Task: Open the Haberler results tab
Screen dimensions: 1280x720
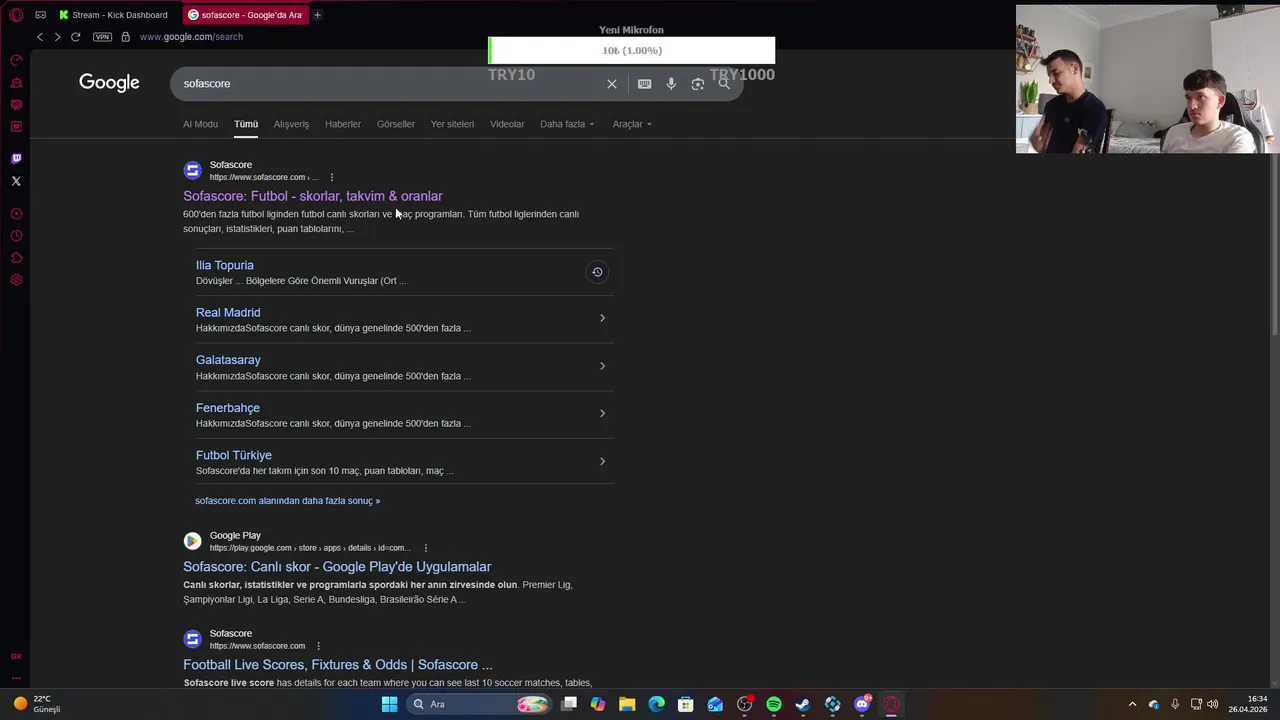Action: (x=342, y=124)
